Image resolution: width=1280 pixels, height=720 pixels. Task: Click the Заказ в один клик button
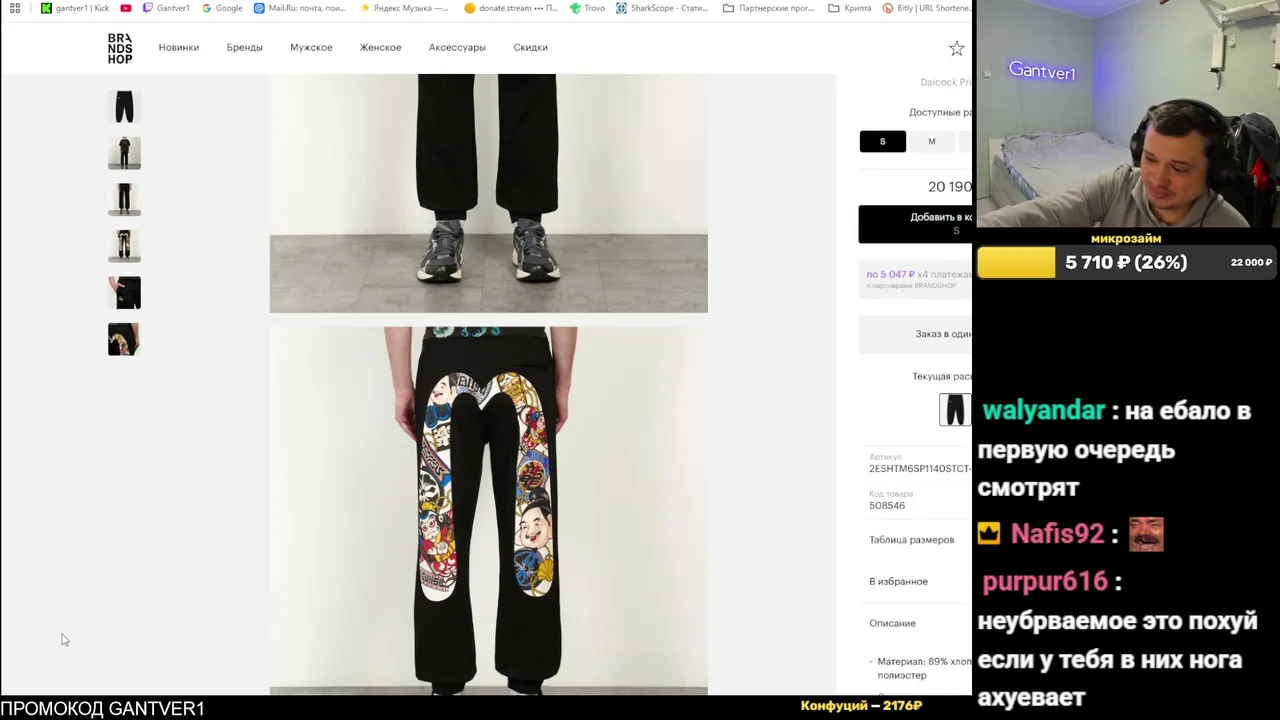click(x=915, y=334)
